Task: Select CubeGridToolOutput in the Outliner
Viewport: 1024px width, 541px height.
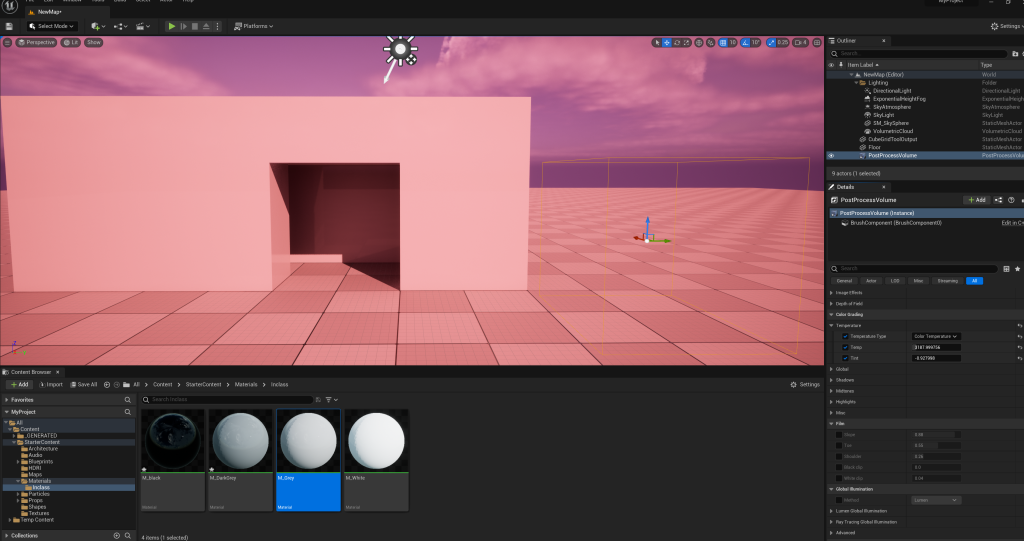Action: (892, 139)
